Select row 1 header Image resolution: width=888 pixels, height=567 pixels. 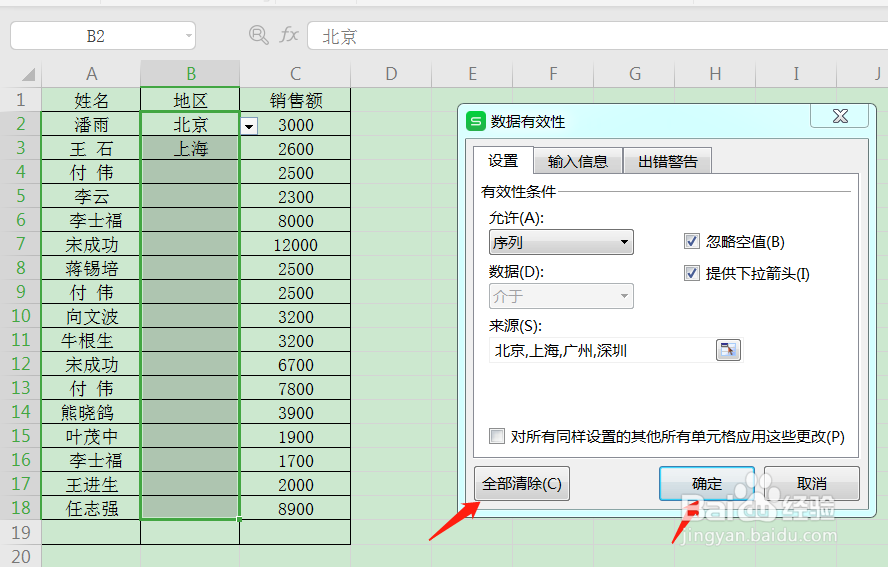click(20, 100)
